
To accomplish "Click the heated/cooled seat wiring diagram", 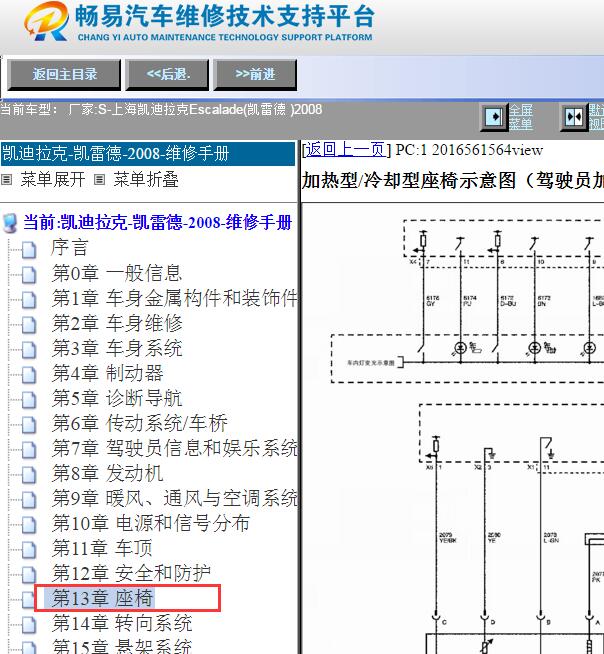I will click(453, 429).
